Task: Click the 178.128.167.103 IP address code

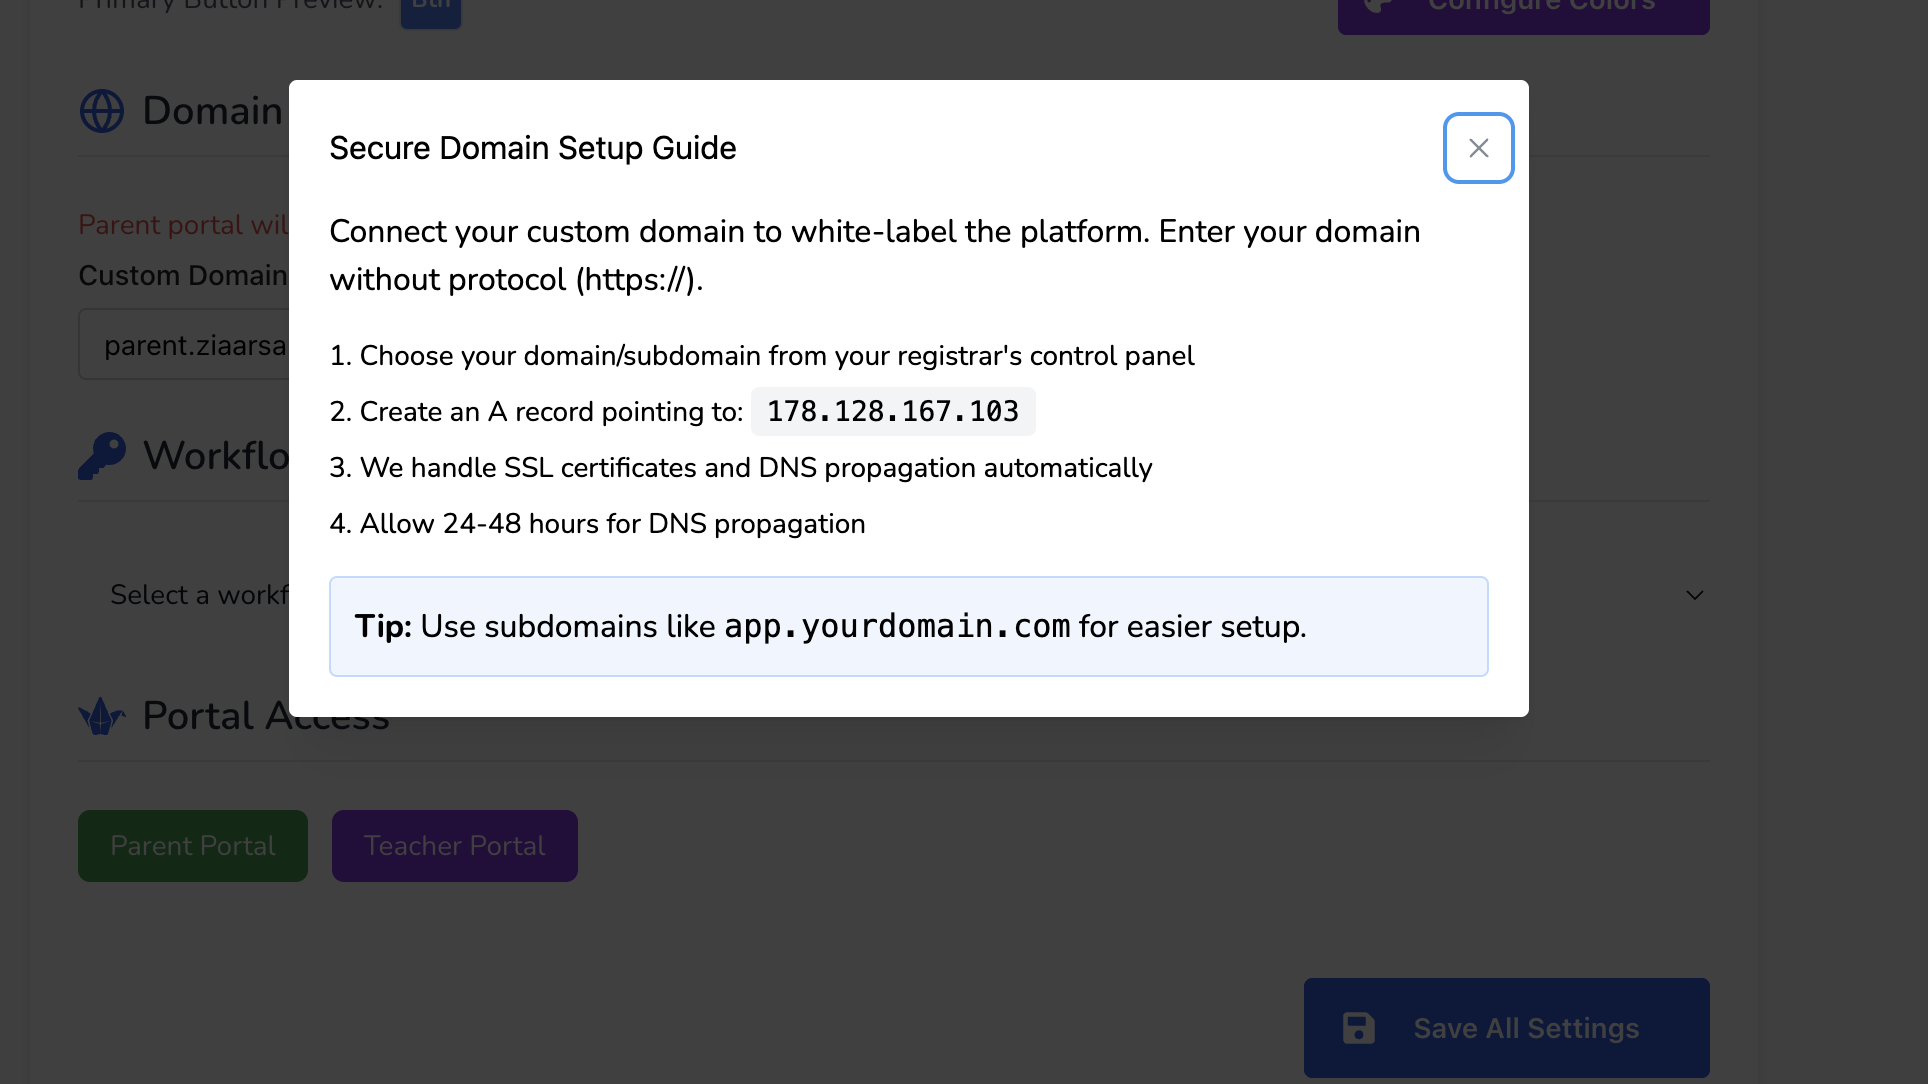Action: click(x=892, y=412)
